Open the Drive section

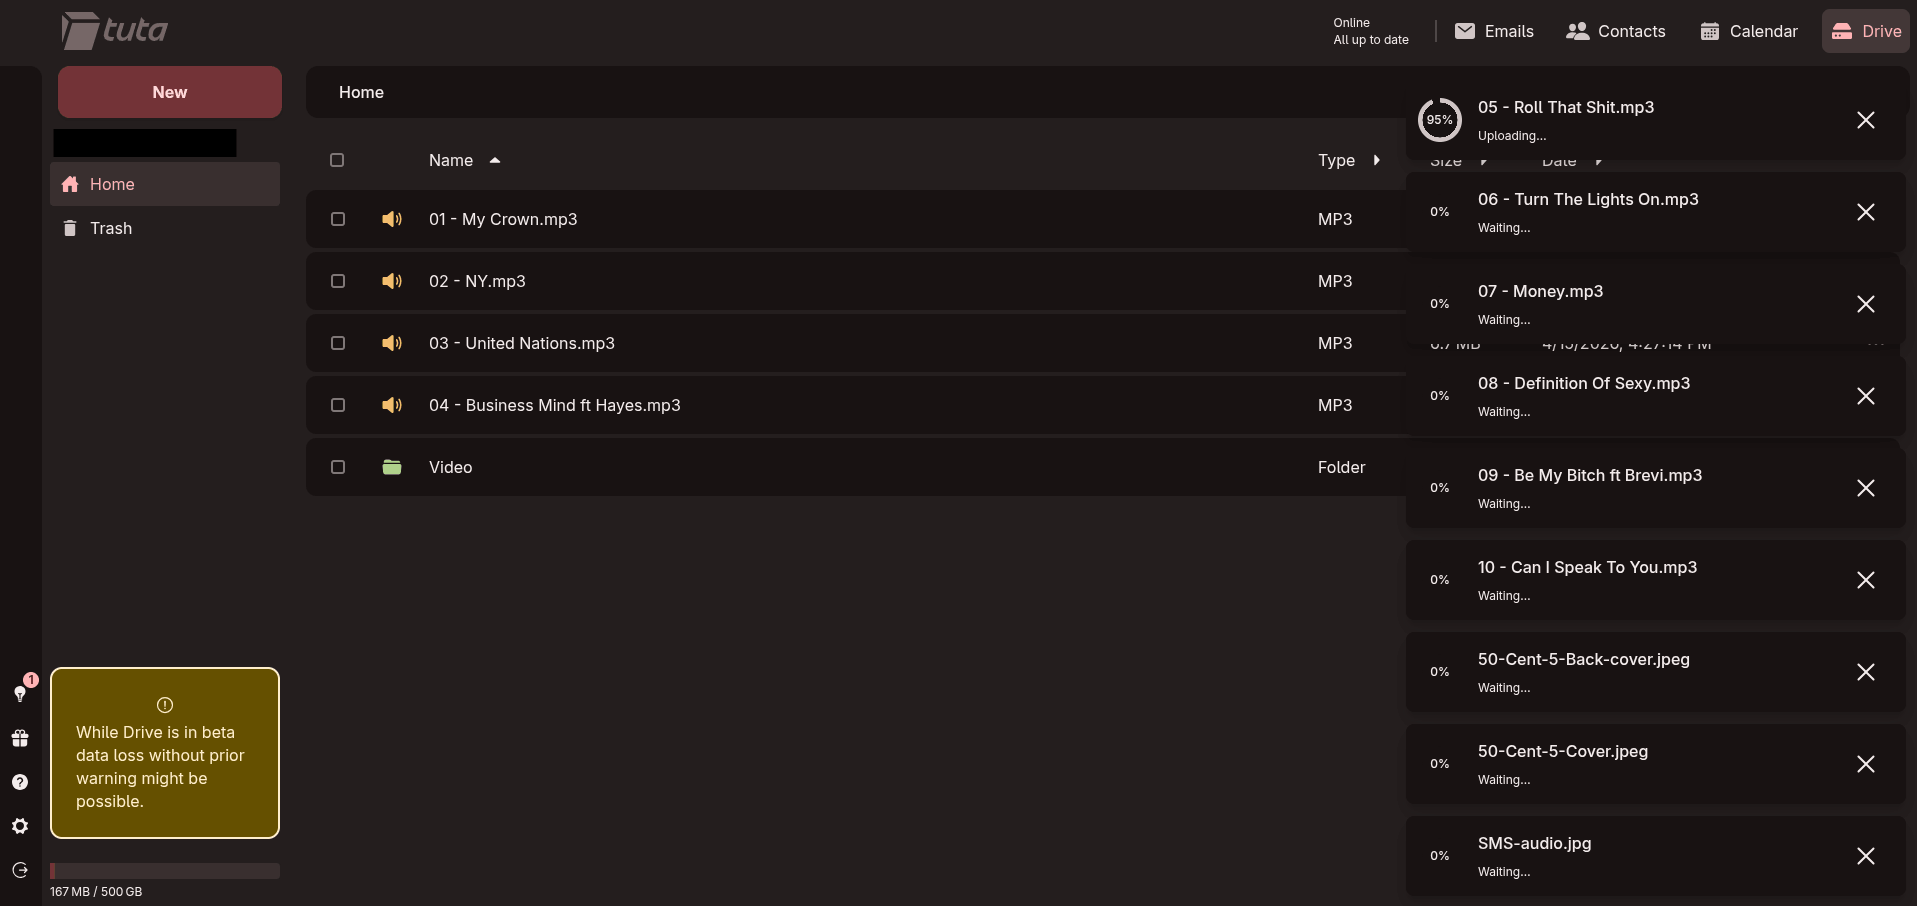[1865, 31]
